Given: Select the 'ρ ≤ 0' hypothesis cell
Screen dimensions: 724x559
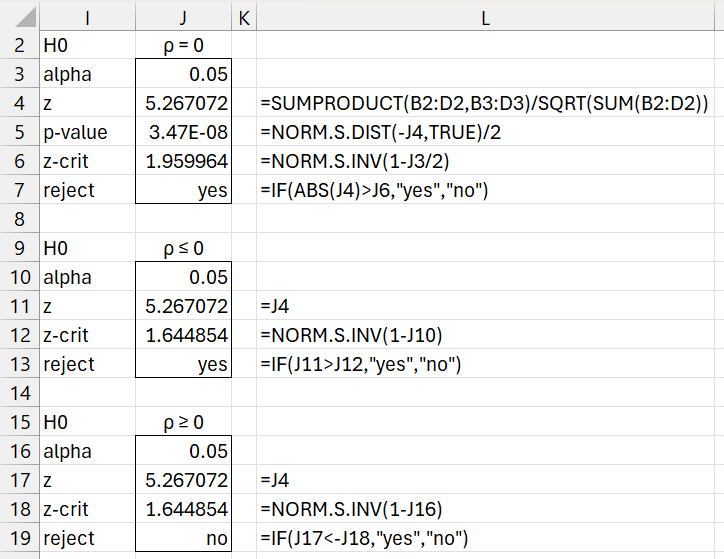Looking at the screenshot, I should pyautogui.click(x=183, y=248).
